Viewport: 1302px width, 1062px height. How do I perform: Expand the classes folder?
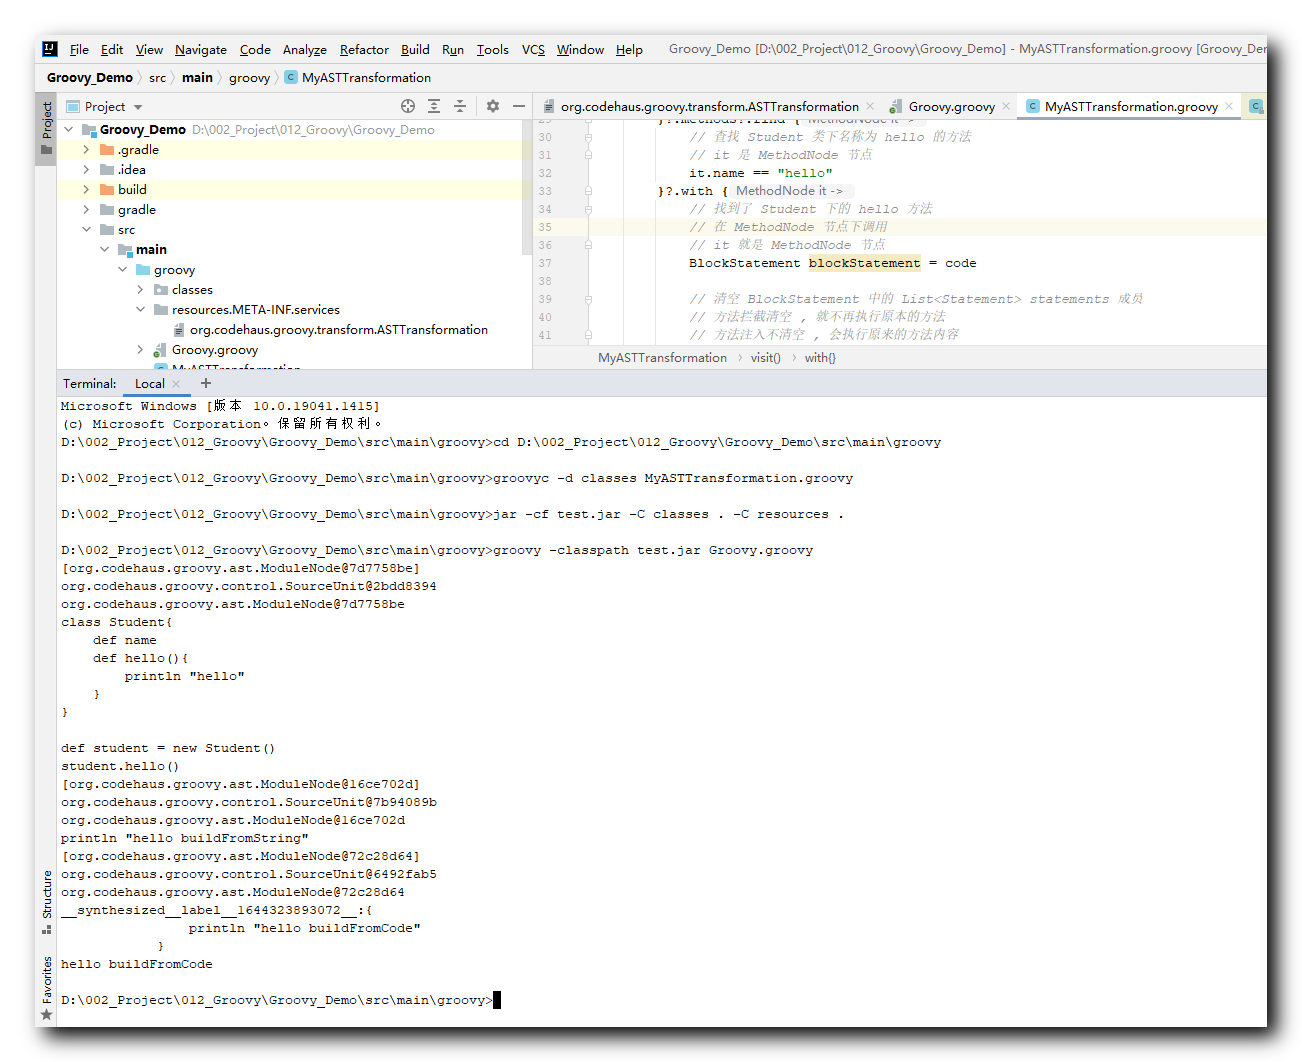[x=140, y=290]
